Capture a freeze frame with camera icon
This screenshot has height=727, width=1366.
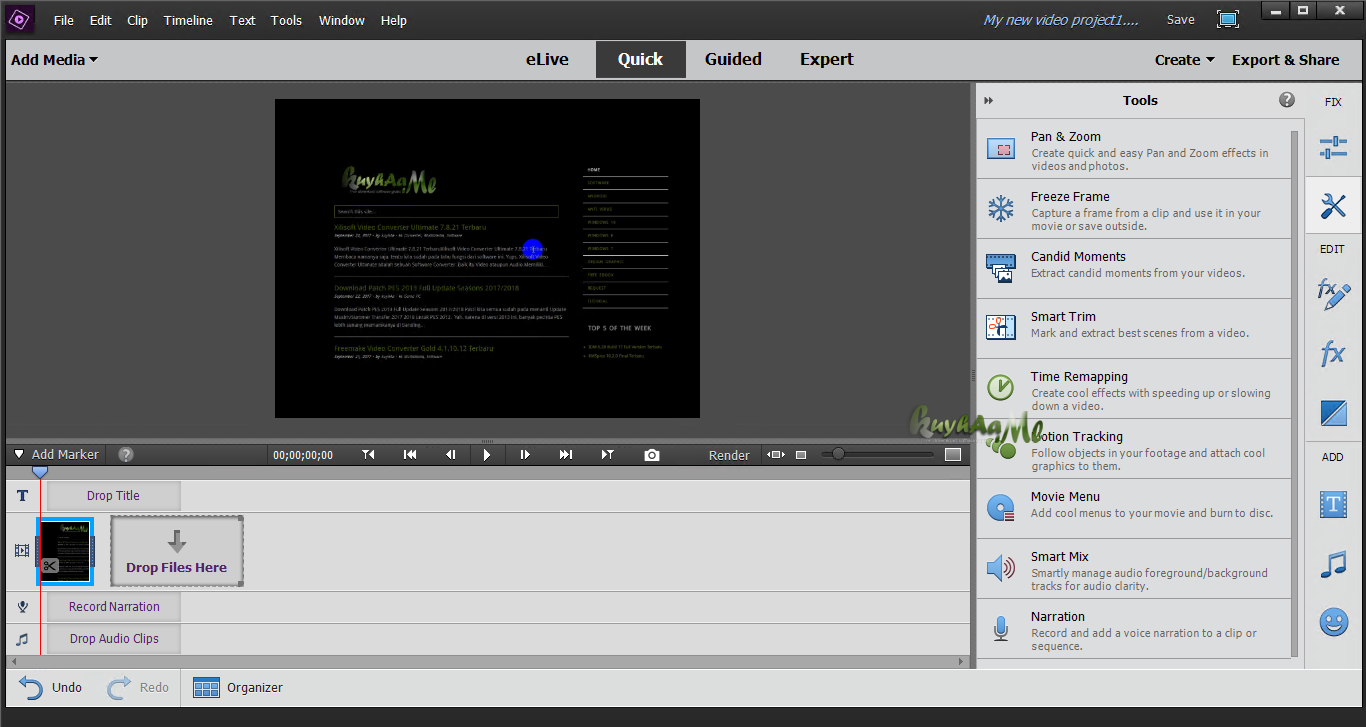coord(652,454)
